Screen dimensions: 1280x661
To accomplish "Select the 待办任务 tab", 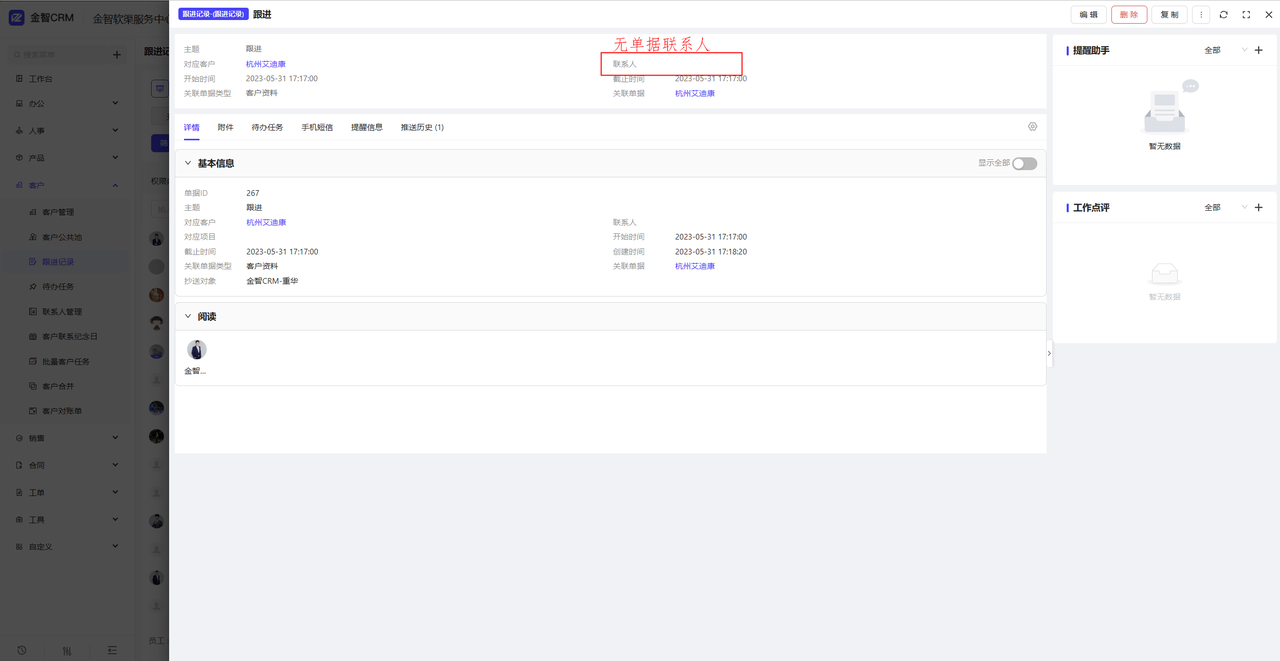I will pyautogui.click(x=267, y=128).
